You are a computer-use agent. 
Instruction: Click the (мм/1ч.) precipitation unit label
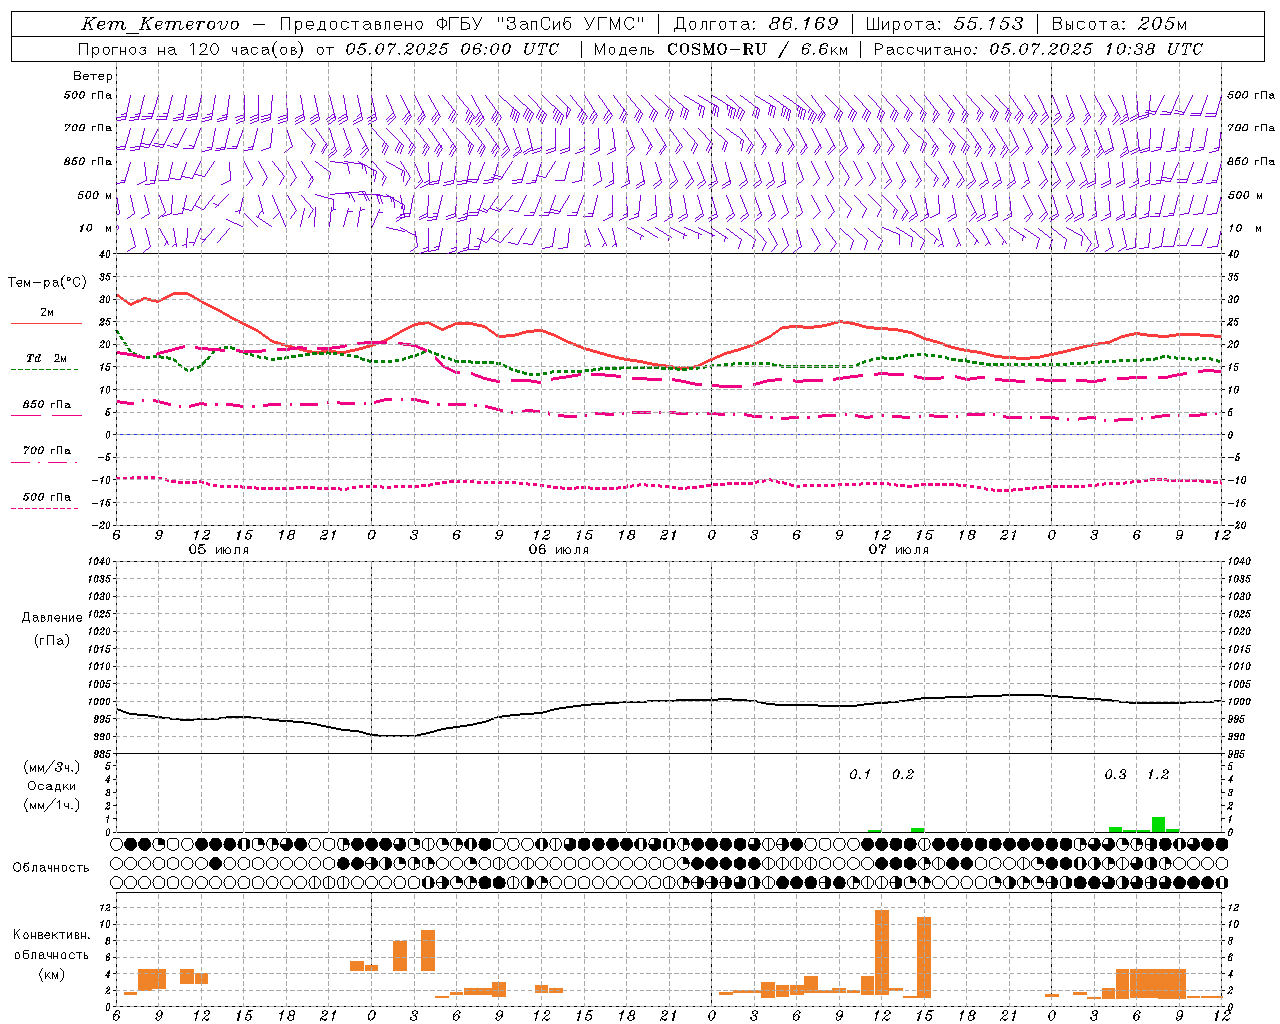[x=51, y=805]
